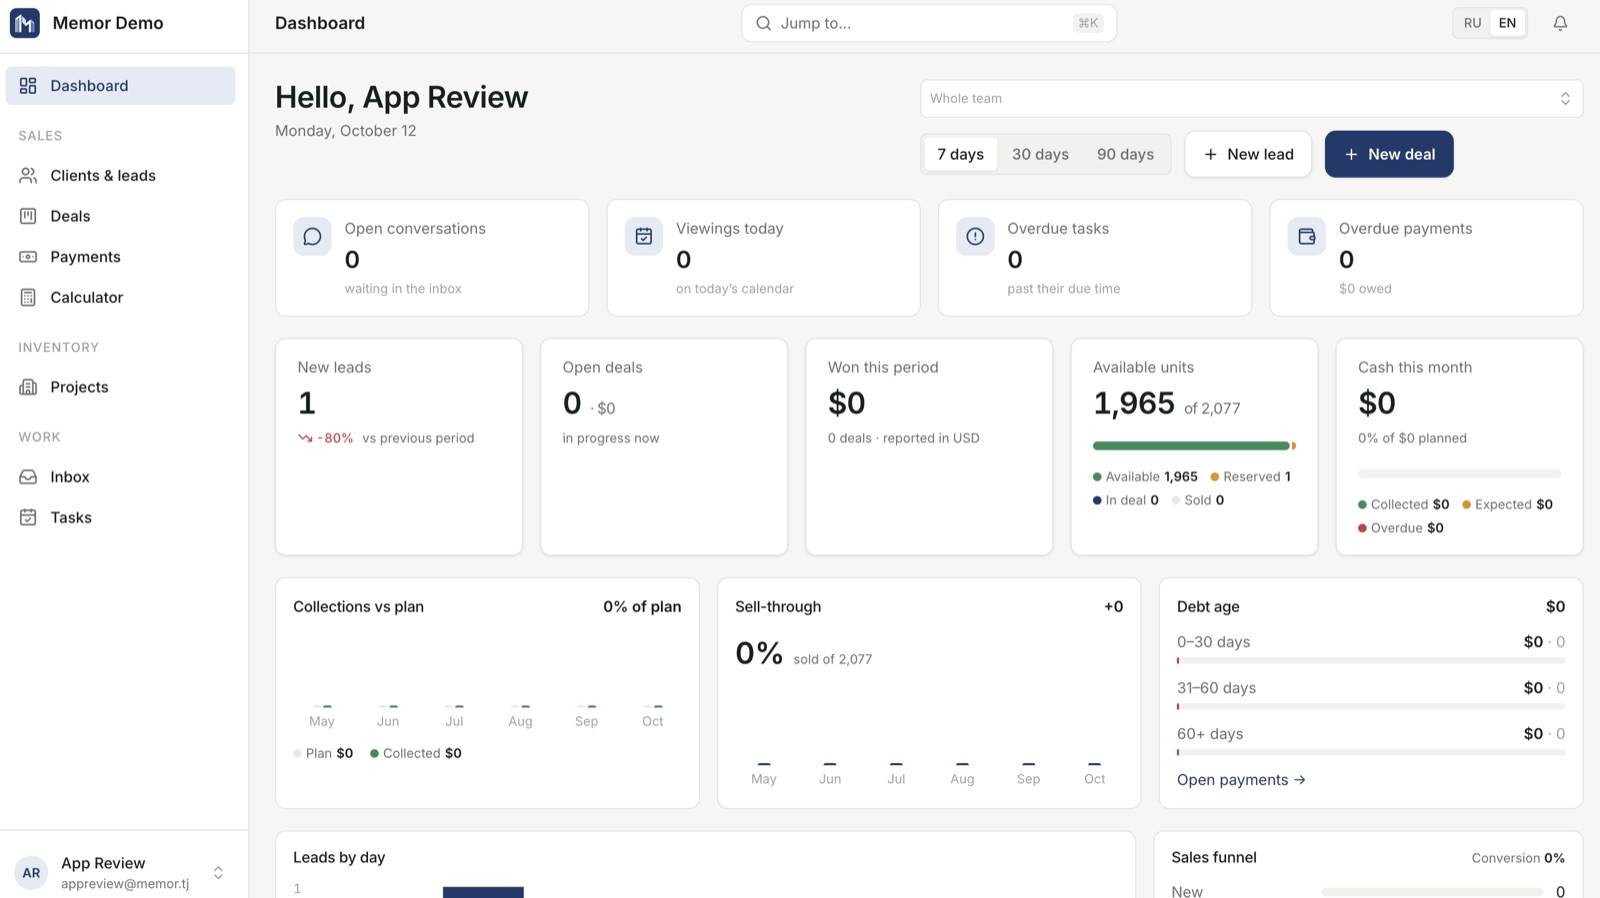
Task: Open payments link in Debt age
Action: (x=1241, y=780)
